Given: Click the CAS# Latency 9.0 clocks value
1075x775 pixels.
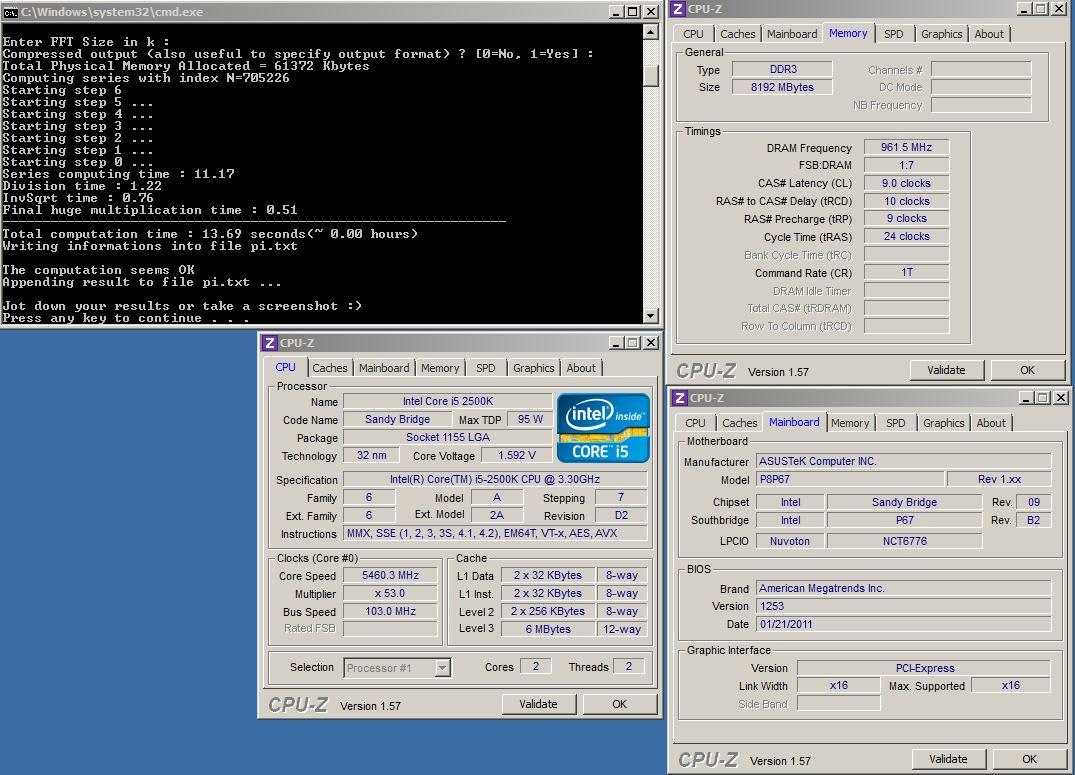Looking at the screenshot, I should tap(906, 183).
